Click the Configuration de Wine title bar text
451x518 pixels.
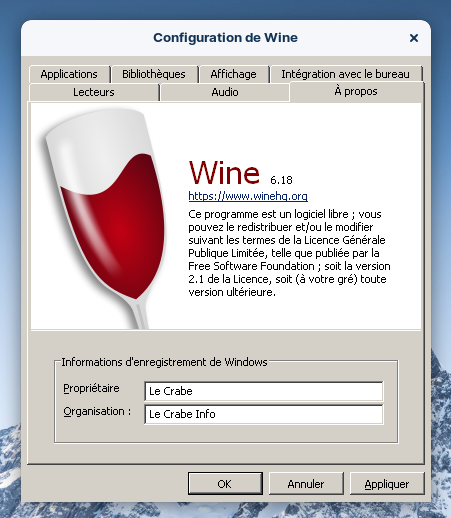(x=225, y=38)
